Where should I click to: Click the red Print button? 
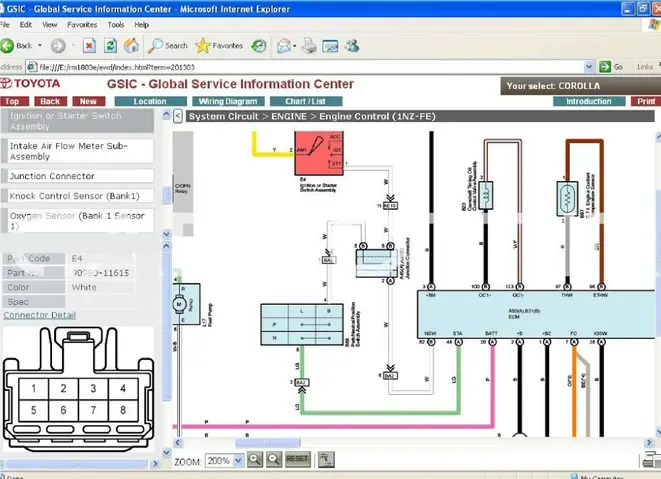646,101
